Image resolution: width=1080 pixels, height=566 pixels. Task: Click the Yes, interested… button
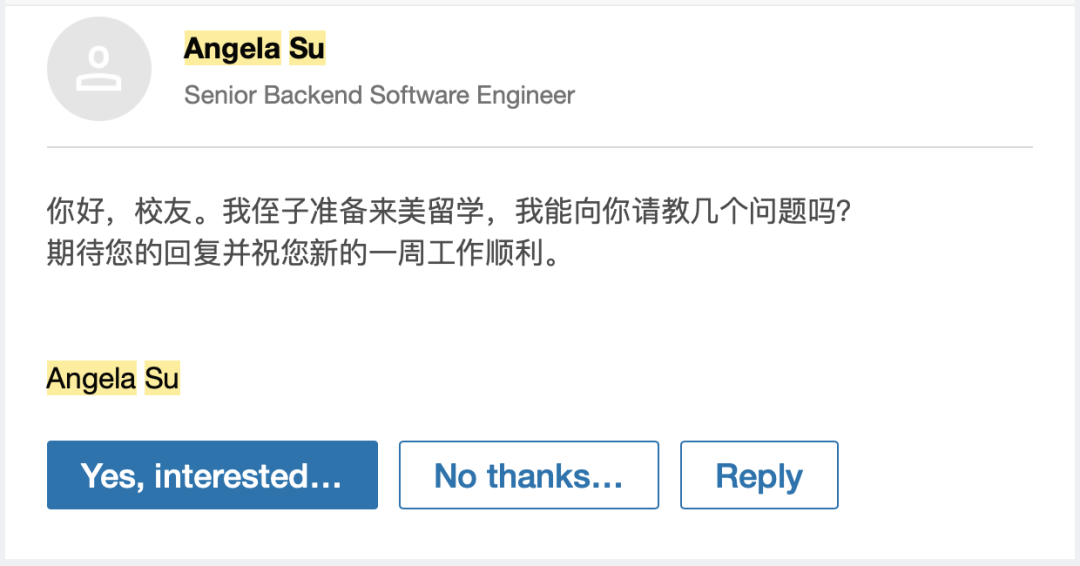(x=212, y=475)
